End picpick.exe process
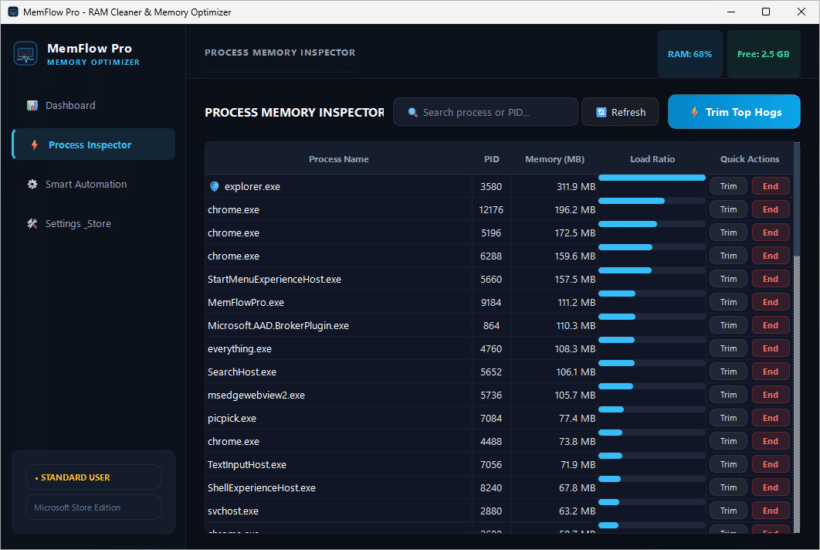The width and height of the screenshot is (820, 550). [770, 418]
